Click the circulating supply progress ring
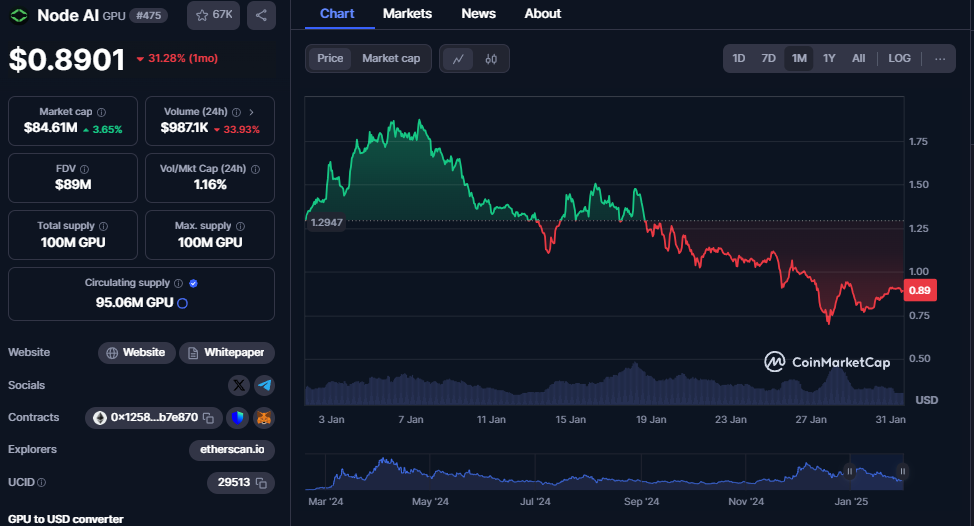 (183, 303)
